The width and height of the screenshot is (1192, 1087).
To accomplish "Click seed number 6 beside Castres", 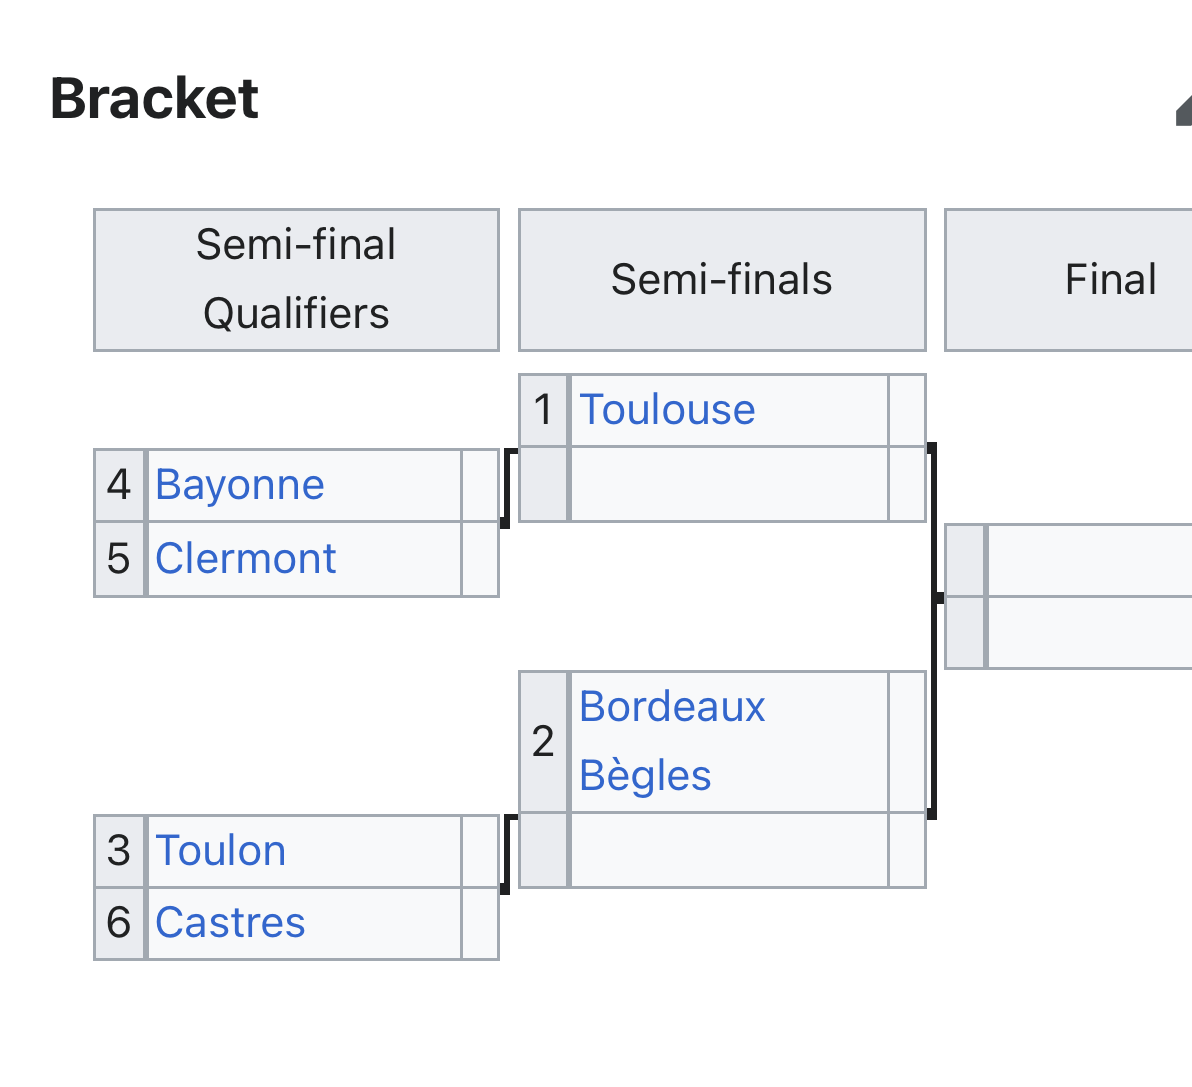I will 120,923.
